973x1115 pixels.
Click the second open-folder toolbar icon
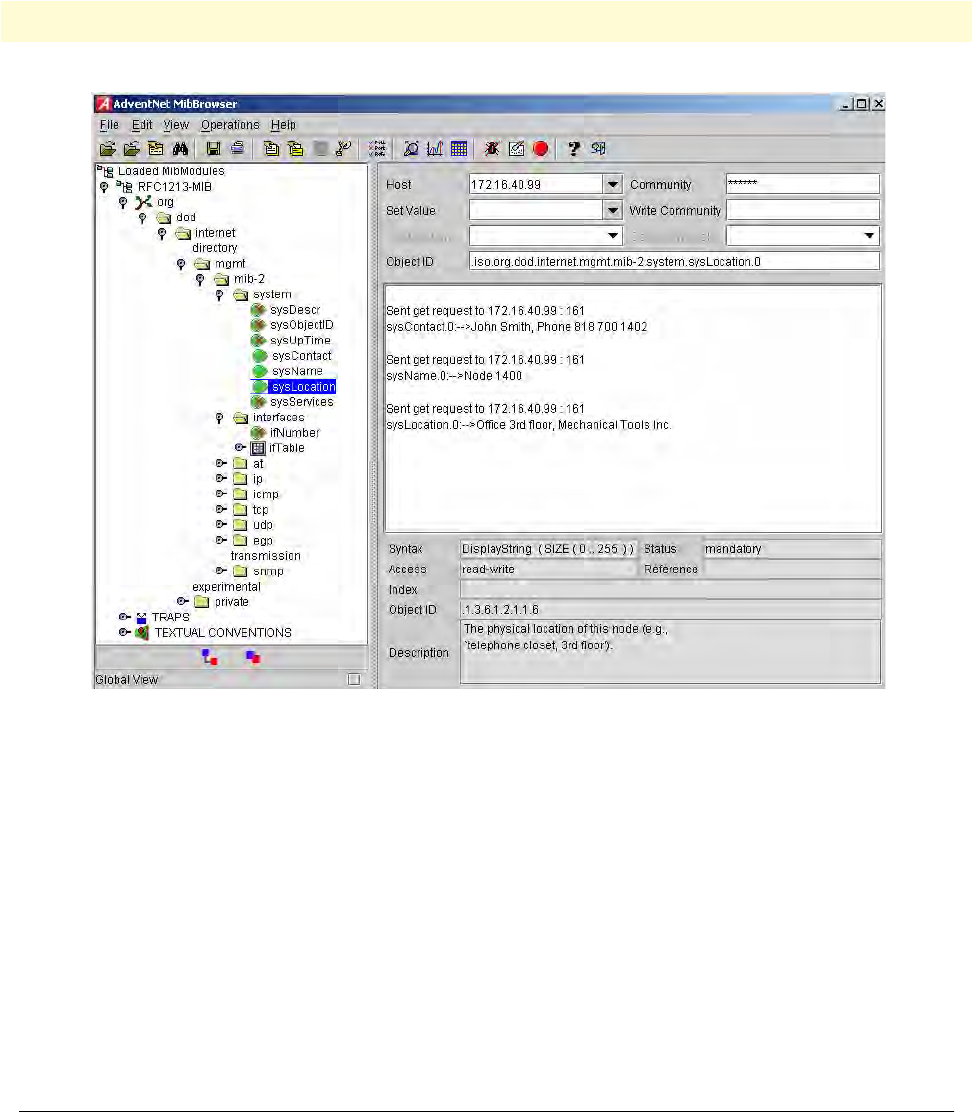(132, 149)
